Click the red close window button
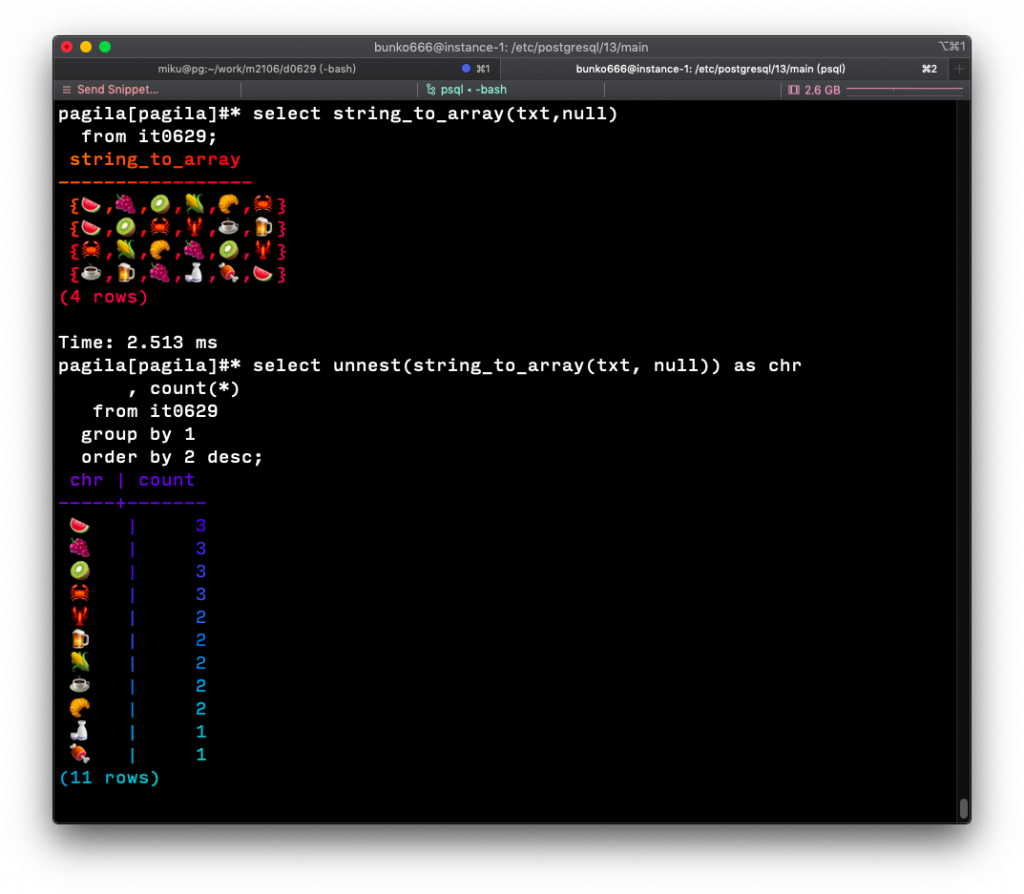The width and height of the screenshot is (1024, 894). pos(67,47)
